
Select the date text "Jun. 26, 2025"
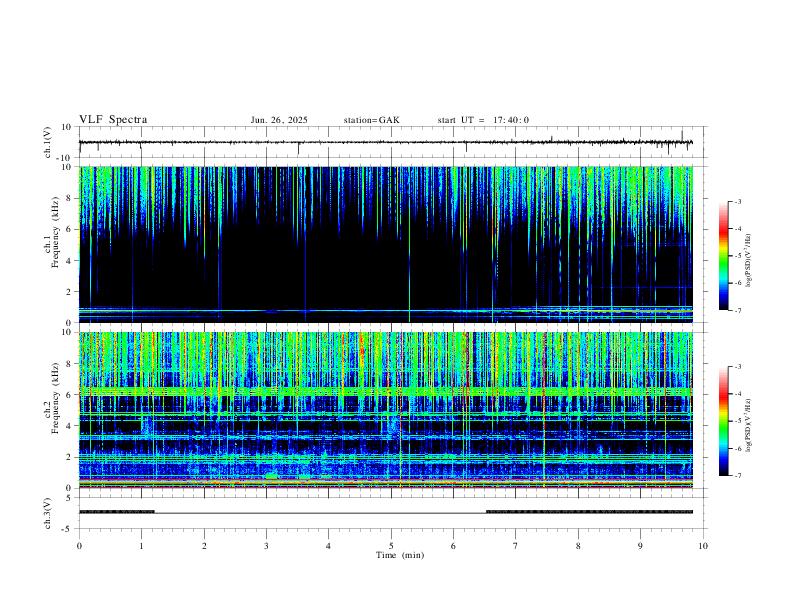(x=279, y=120)
